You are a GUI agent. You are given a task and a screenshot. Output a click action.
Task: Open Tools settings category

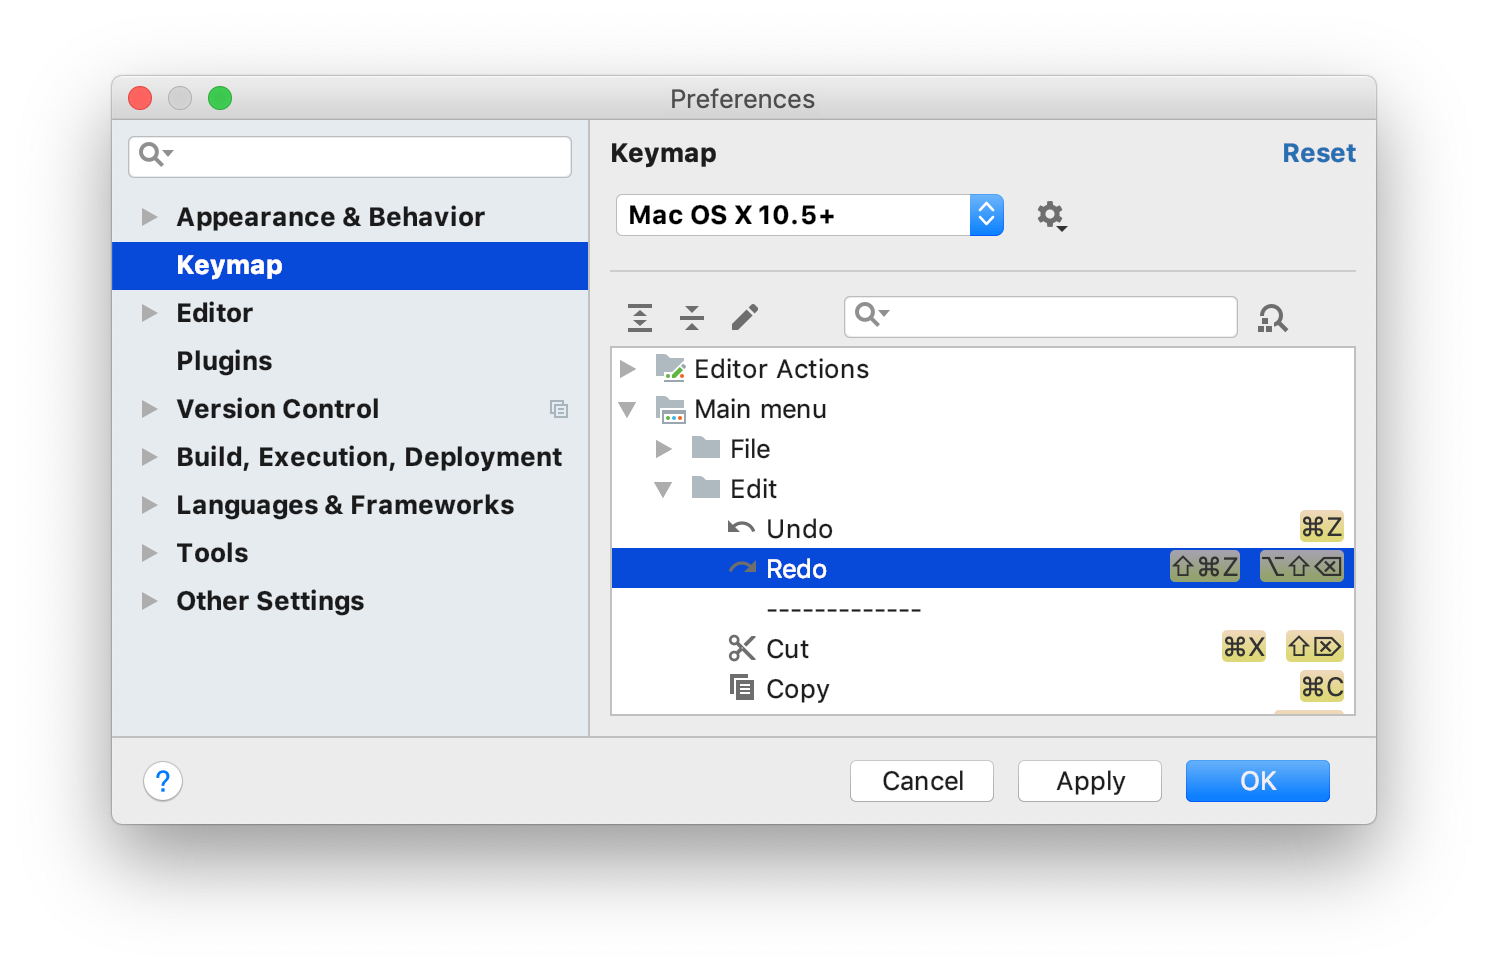350,553
